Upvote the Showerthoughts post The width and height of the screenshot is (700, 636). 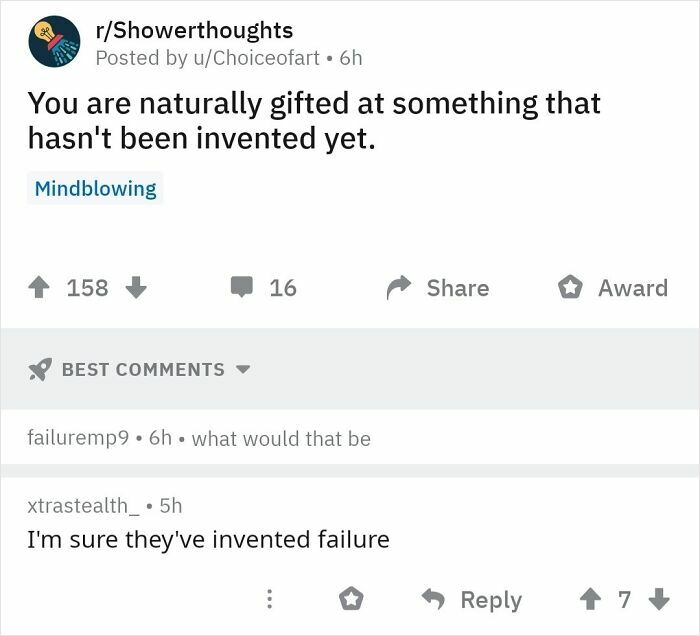(x=43, y=288)
